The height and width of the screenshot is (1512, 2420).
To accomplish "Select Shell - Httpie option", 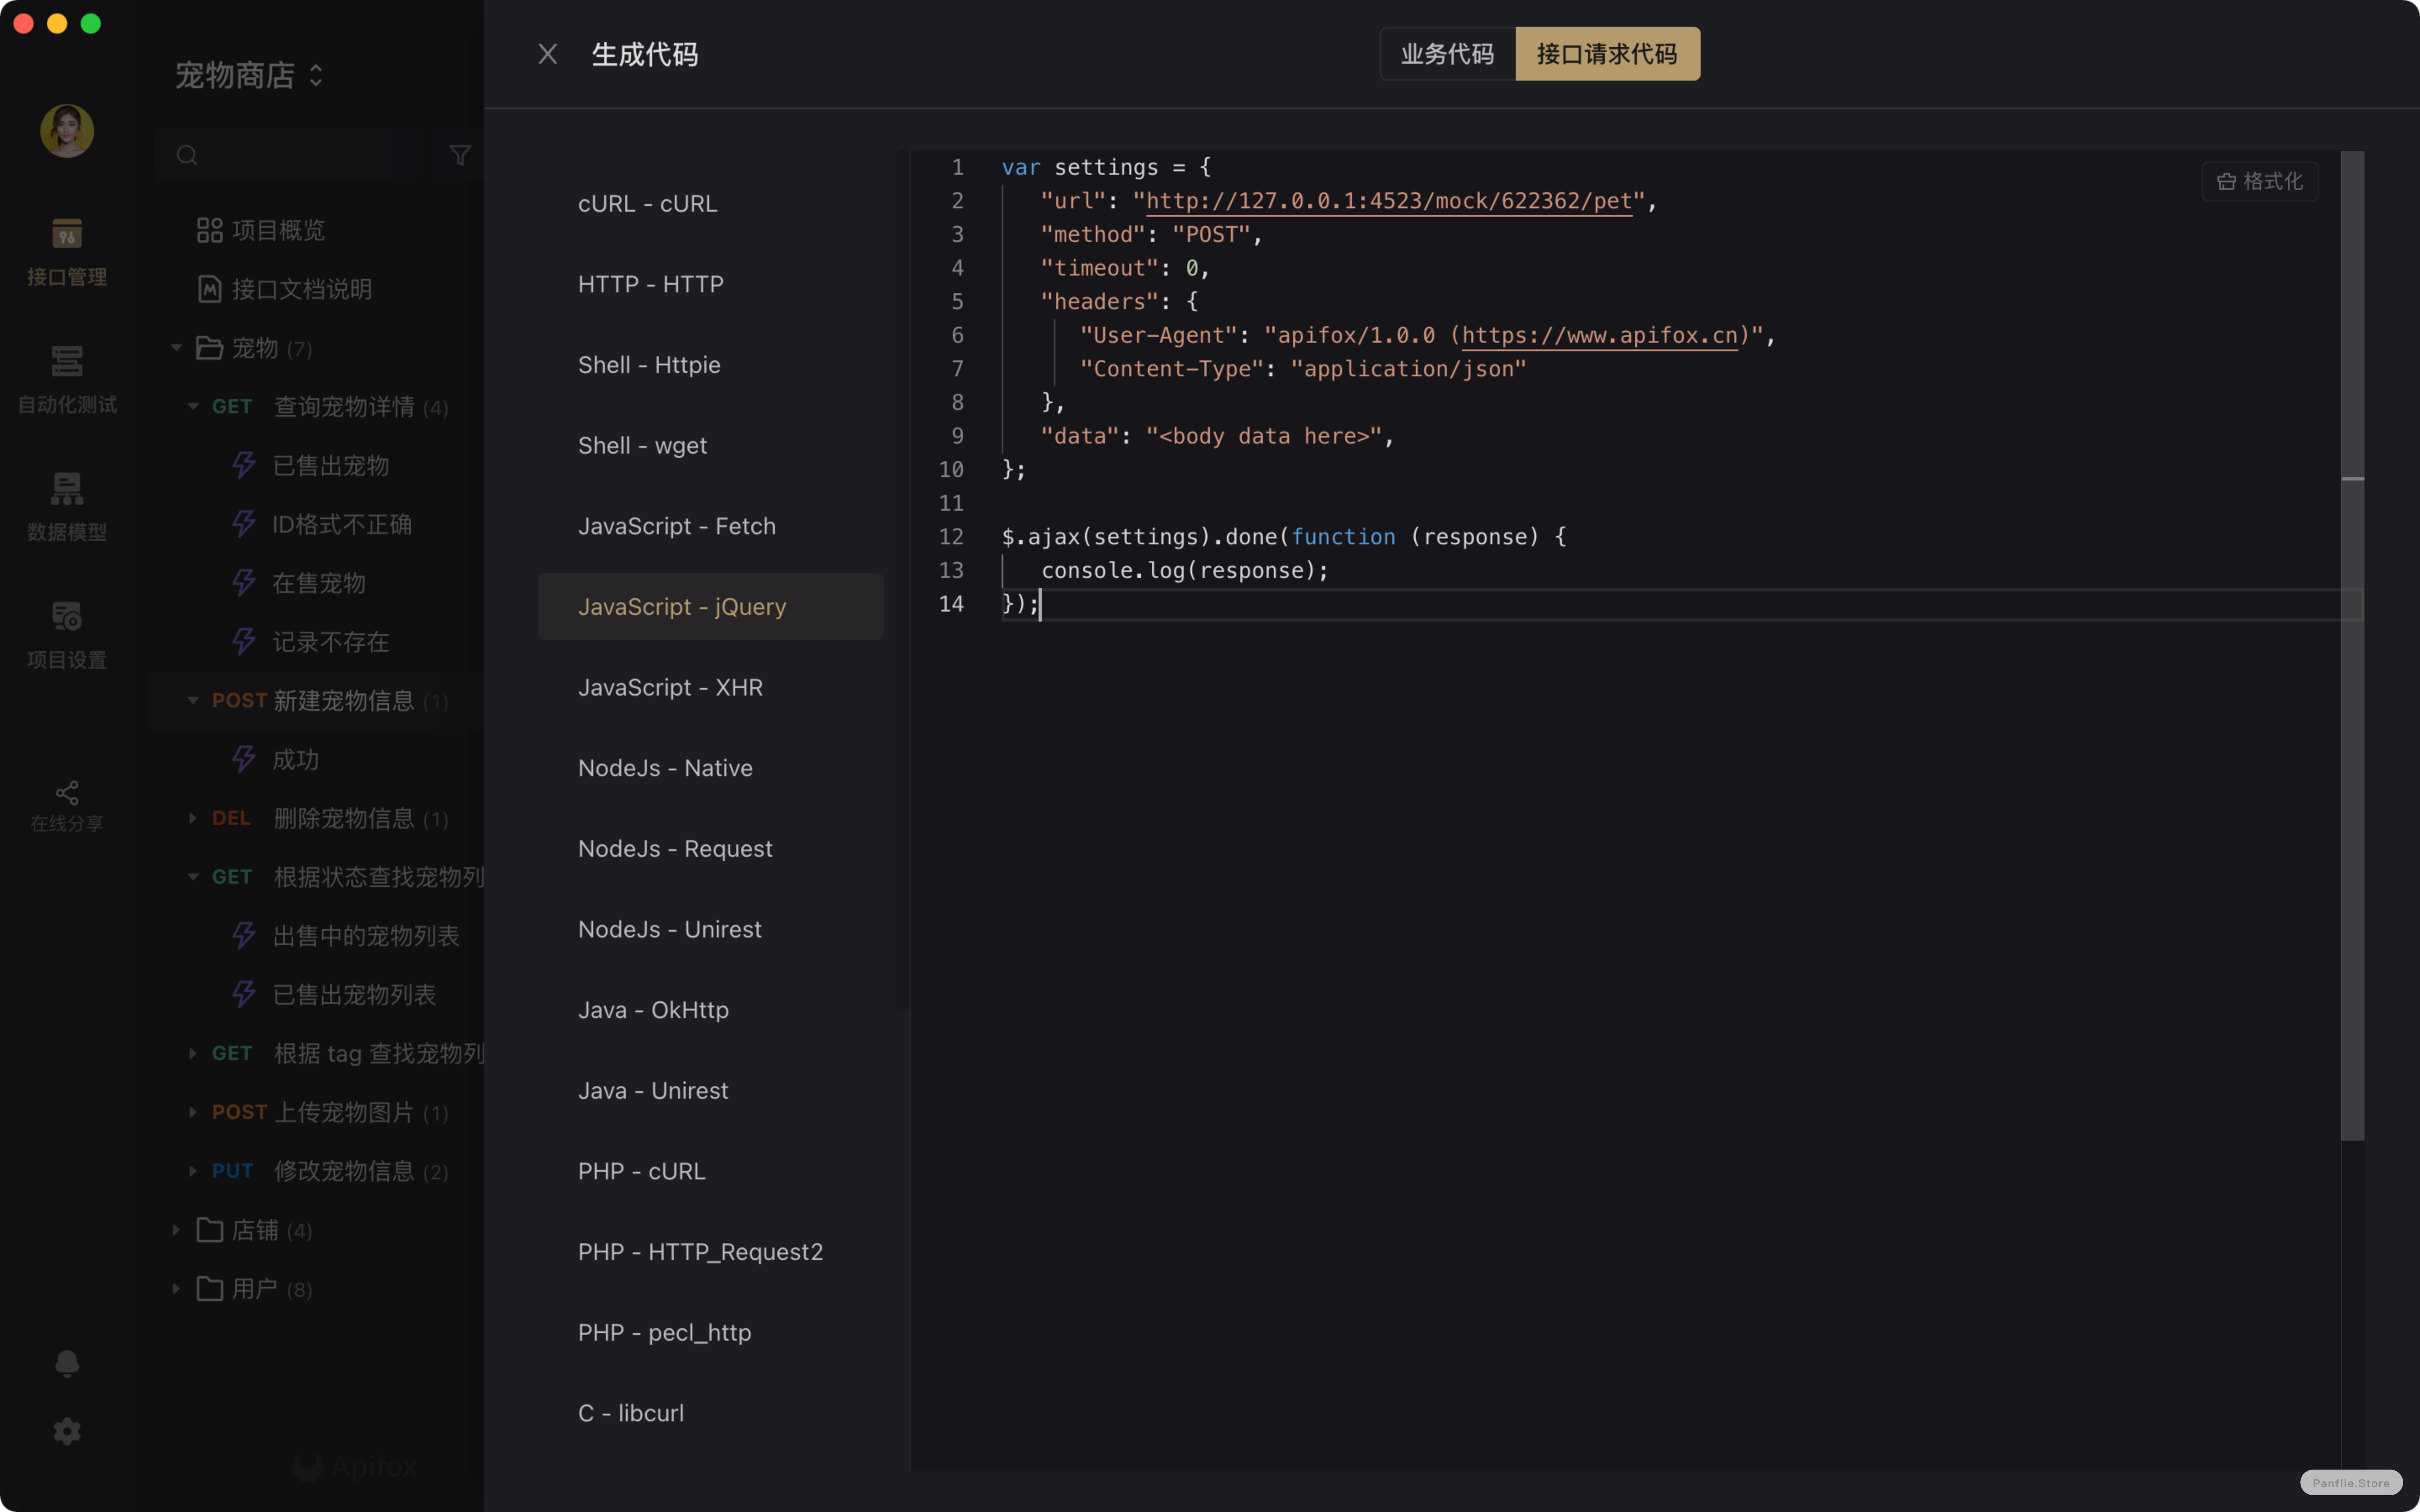I will (710, 365).
